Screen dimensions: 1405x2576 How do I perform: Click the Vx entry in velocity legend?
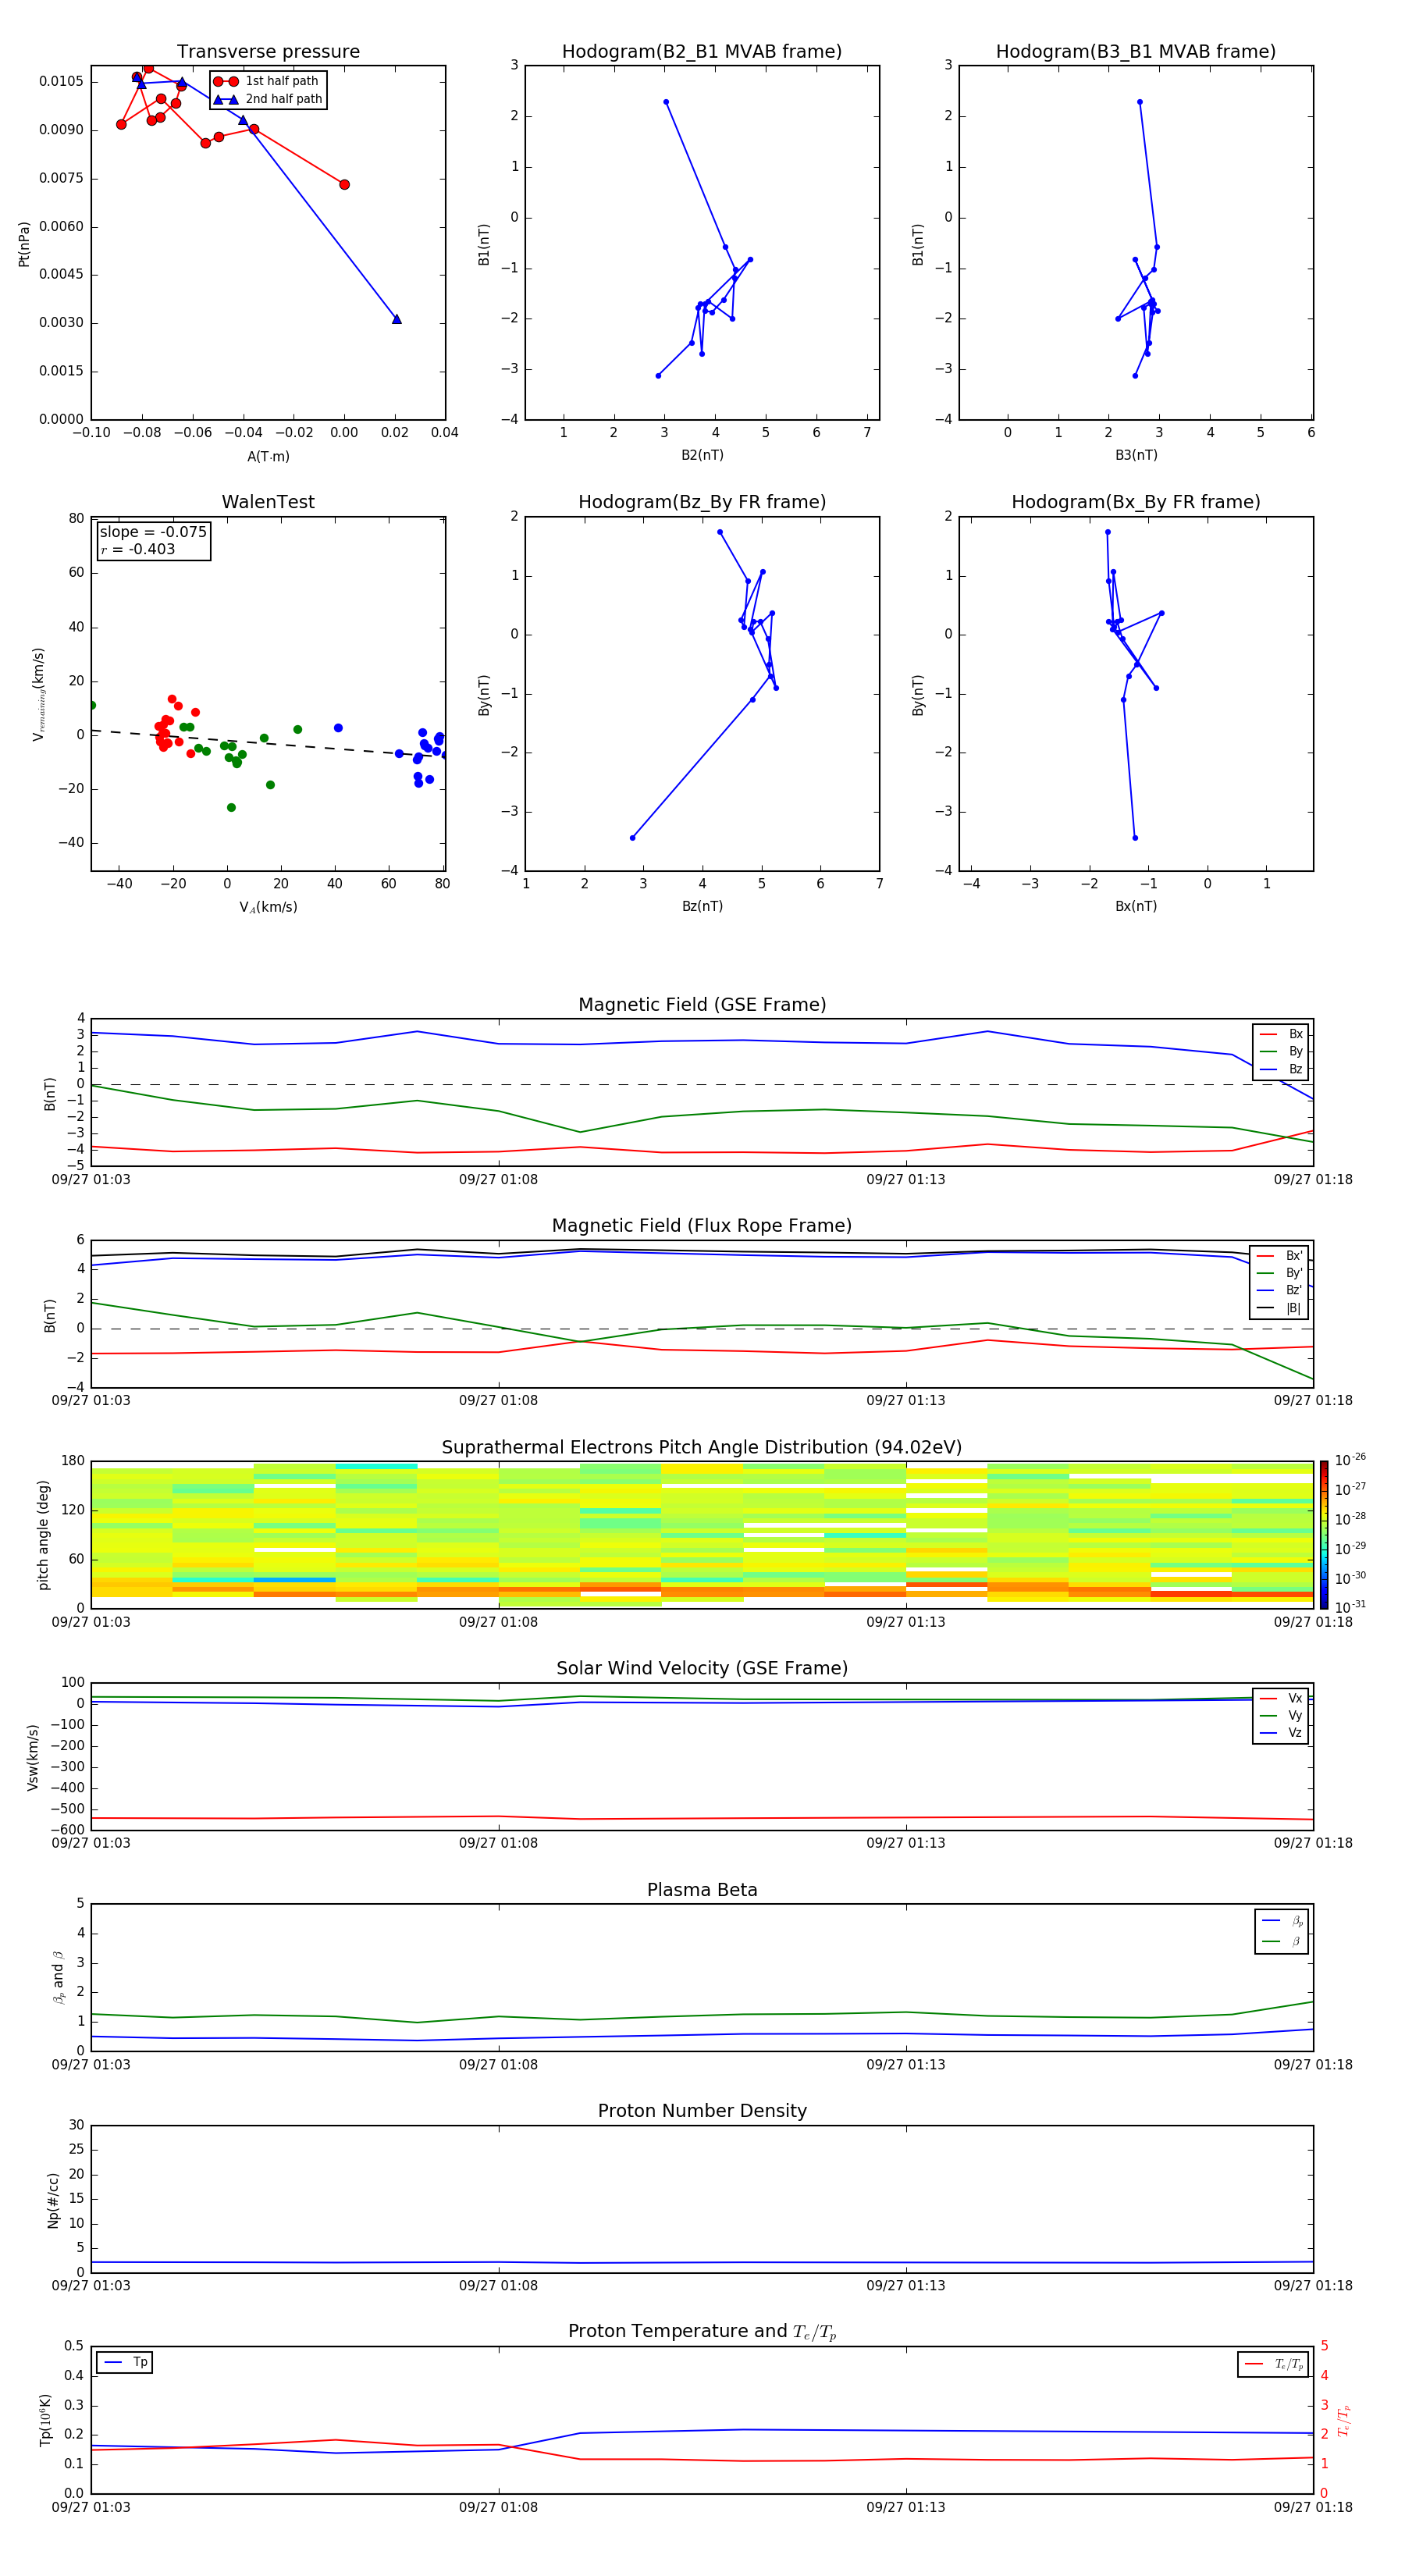click(1281, 1698)
